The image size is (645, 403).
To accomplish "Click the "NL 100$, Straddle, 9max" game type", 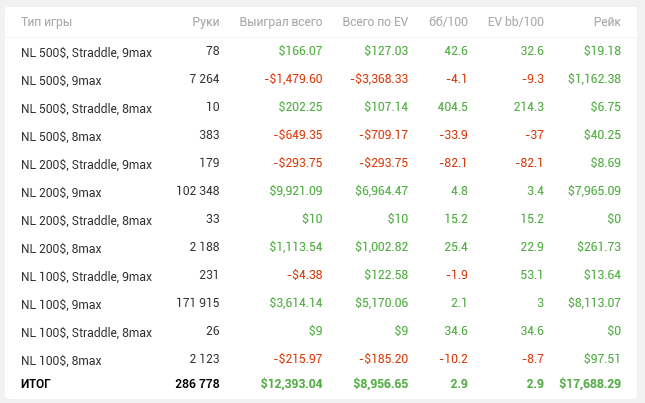I will coord(86,276).
